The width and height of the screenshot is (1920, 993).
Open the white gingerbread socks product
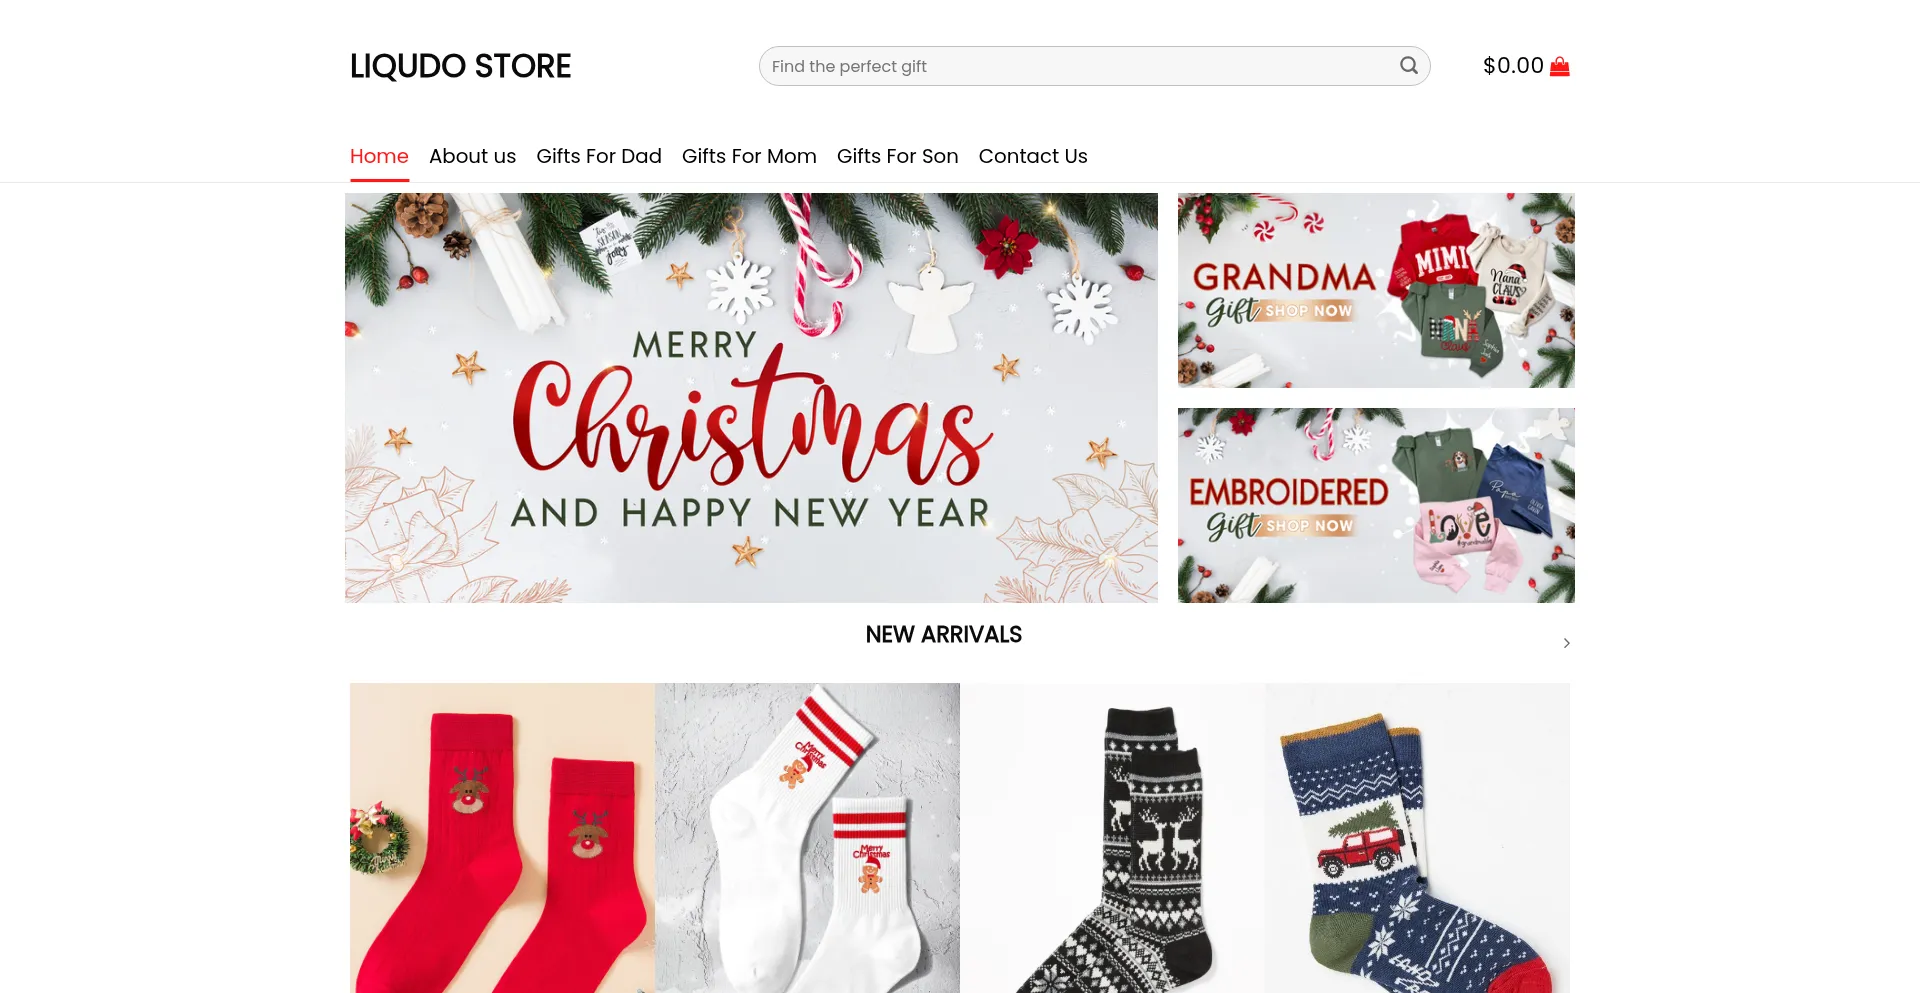807,838
